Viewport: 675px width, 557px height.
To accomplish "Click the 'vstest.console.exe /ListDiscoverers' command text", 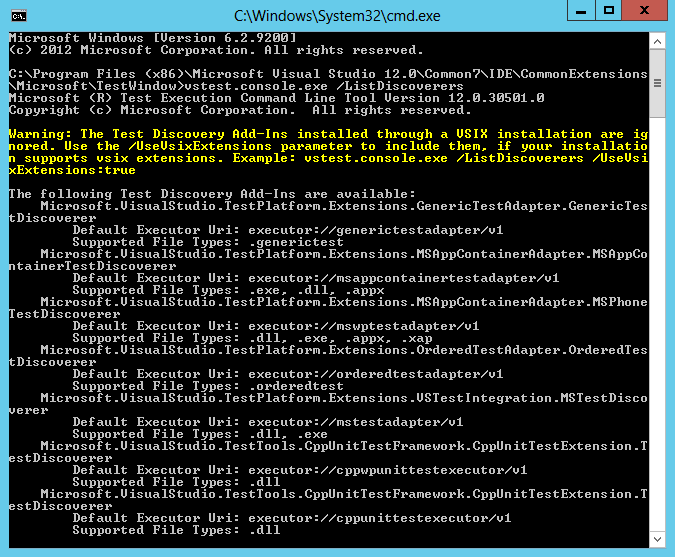I will 324,86.
